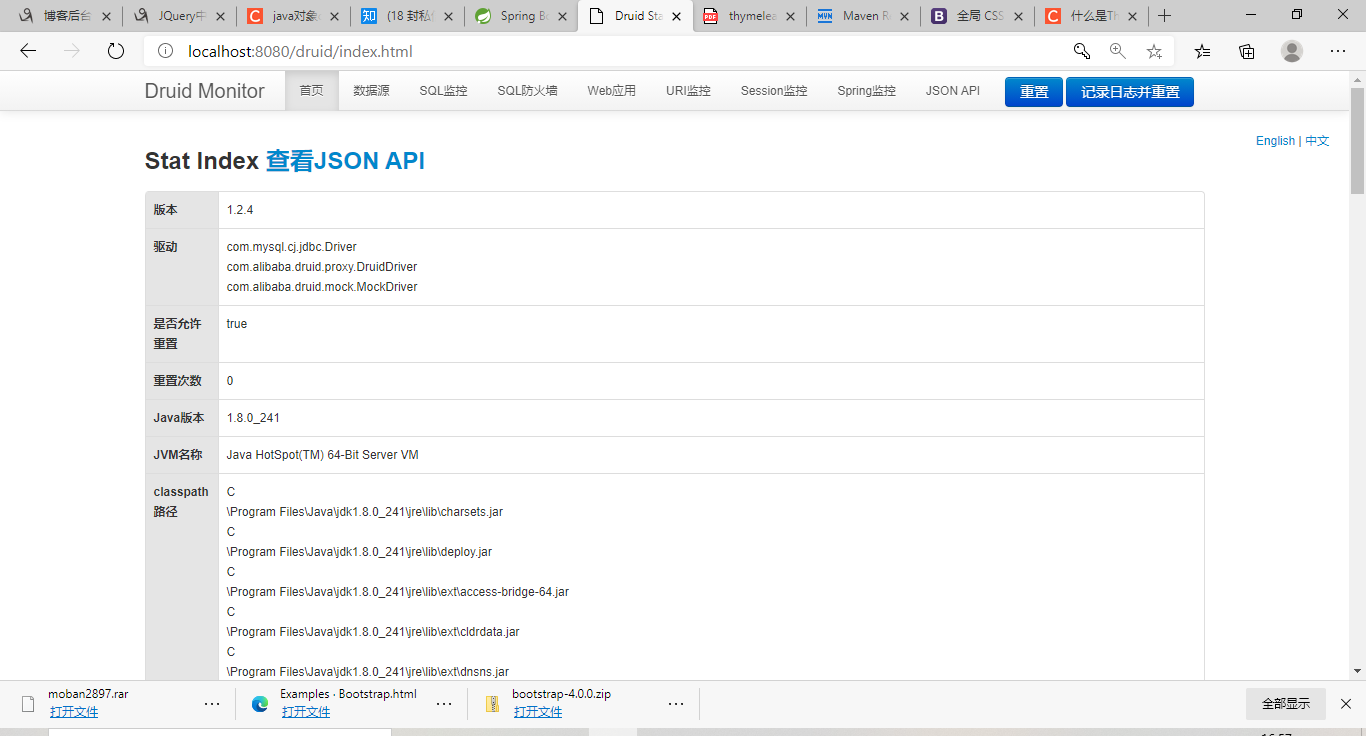
Task: Click the page vertical scrollbar thumb
Action: coord(1357,140)
